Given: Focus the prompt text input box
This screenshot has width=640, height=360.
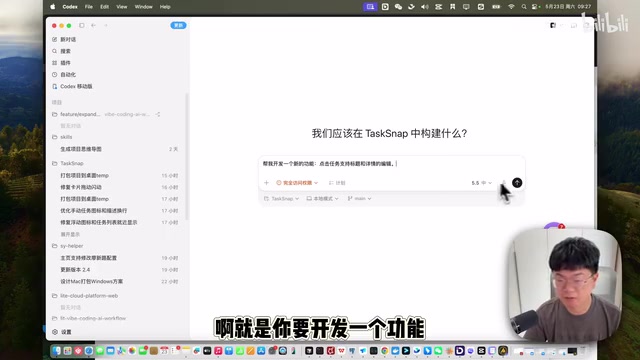Looking at the screenshot, I should coord(391,164).
